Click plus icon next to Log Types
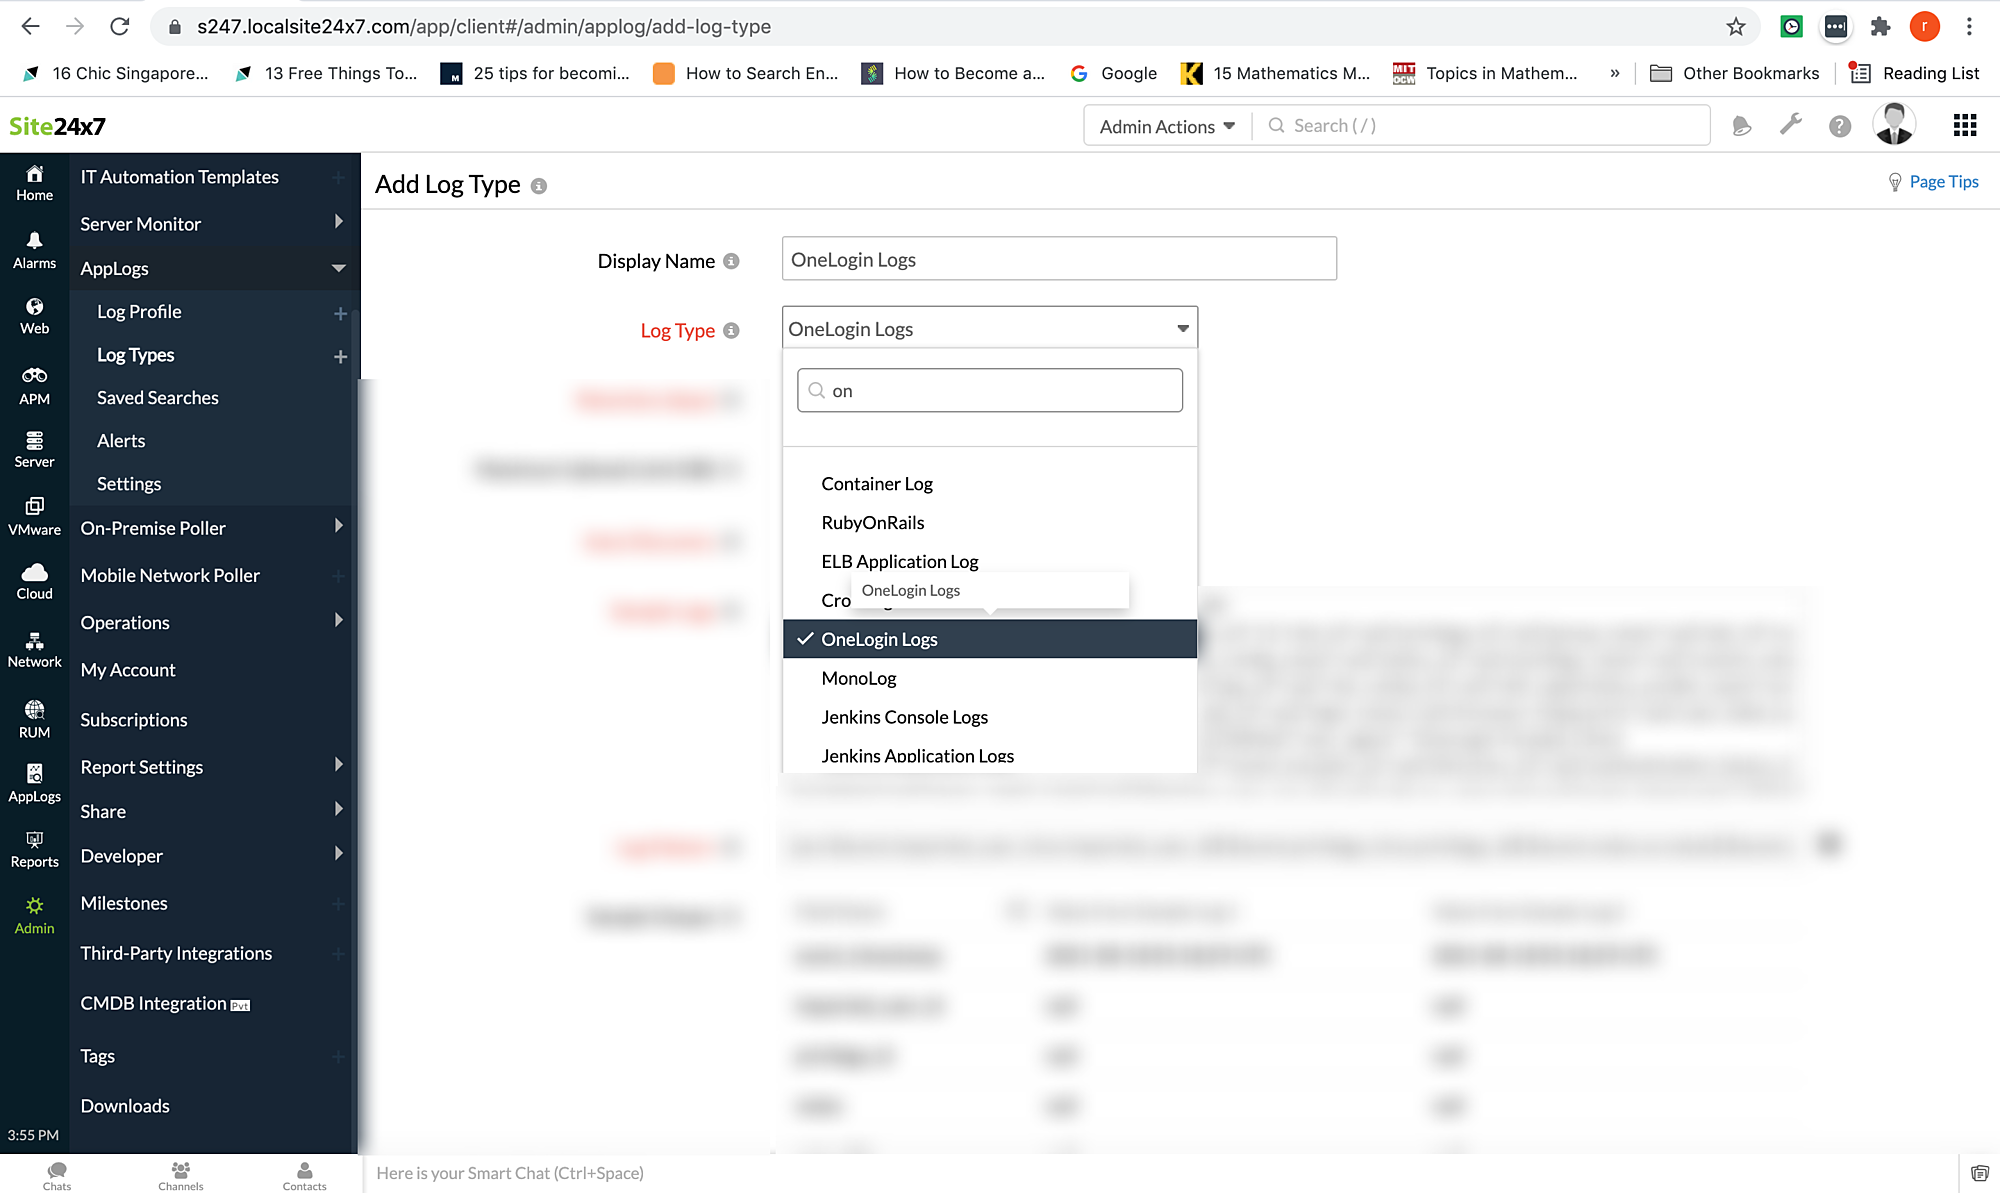This screenshot has width=2000, height=1193. [x=340, y=356]
